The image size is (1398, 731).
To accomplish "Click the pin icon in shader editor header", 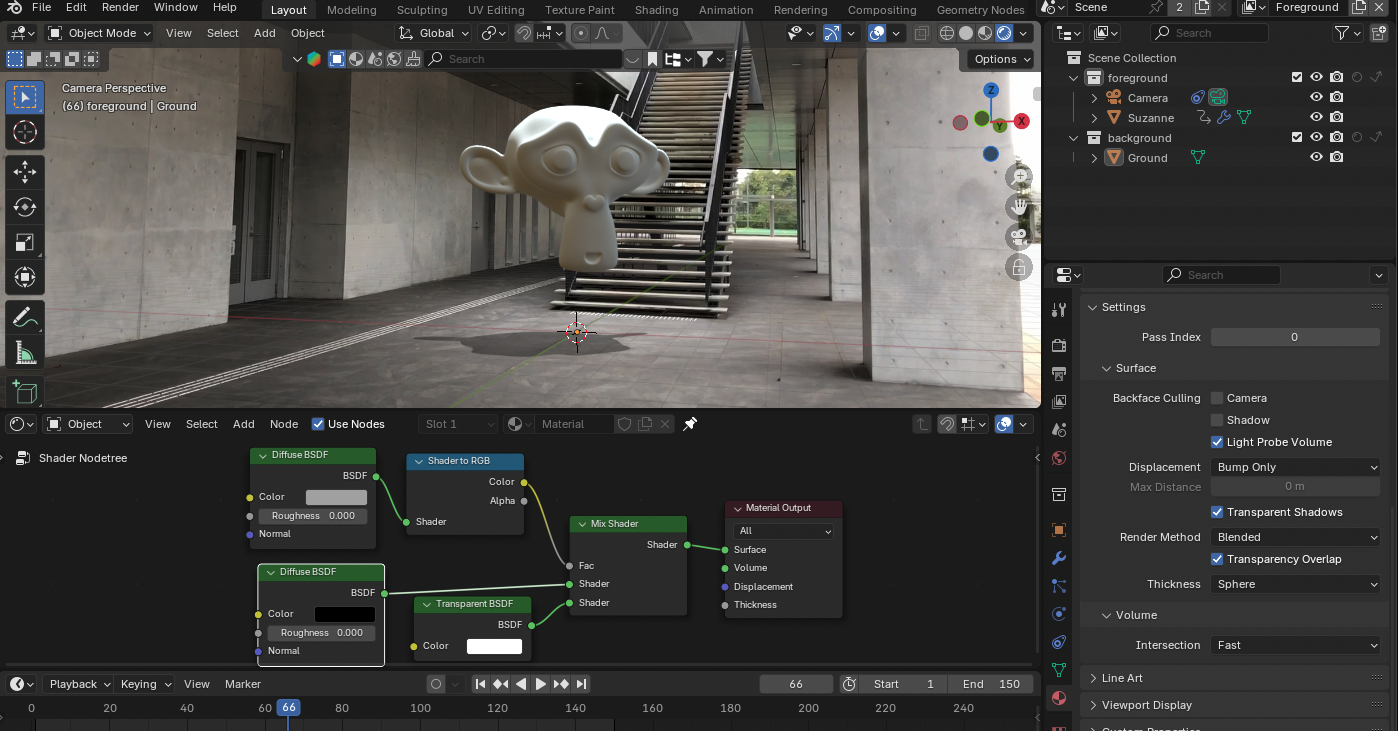I will [x=690, y=424].
